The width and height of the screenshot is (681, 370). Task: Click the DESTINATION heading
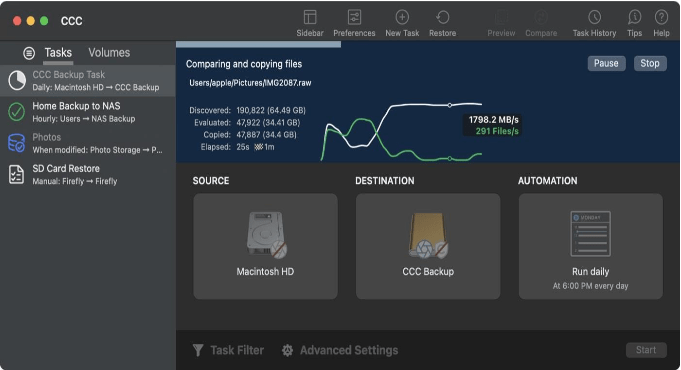(385, 181)
